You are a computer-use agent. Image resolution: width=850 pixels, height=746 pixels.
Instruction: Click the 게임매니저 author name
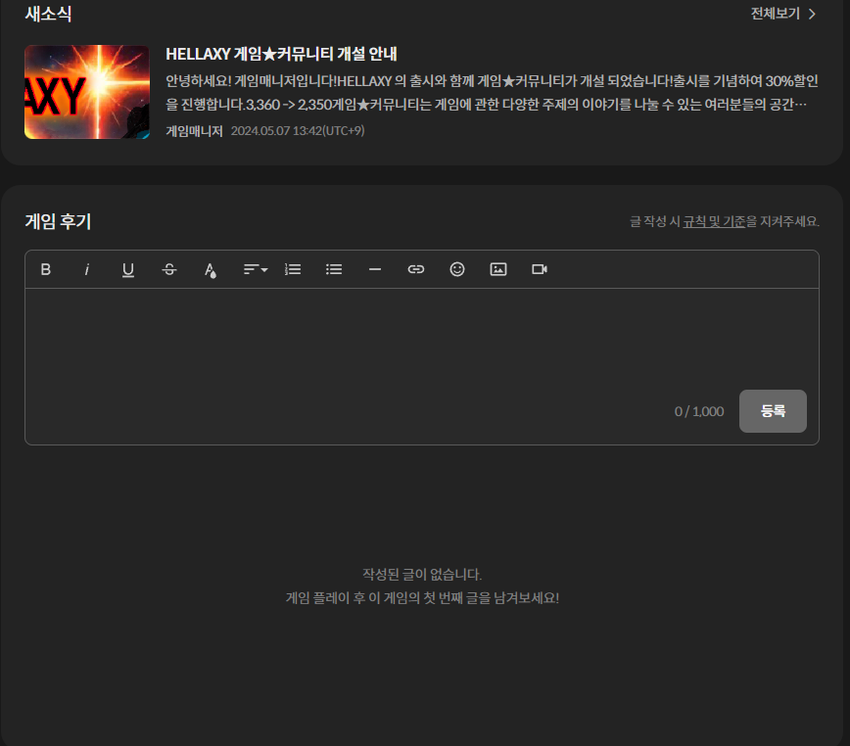[194, 131]
